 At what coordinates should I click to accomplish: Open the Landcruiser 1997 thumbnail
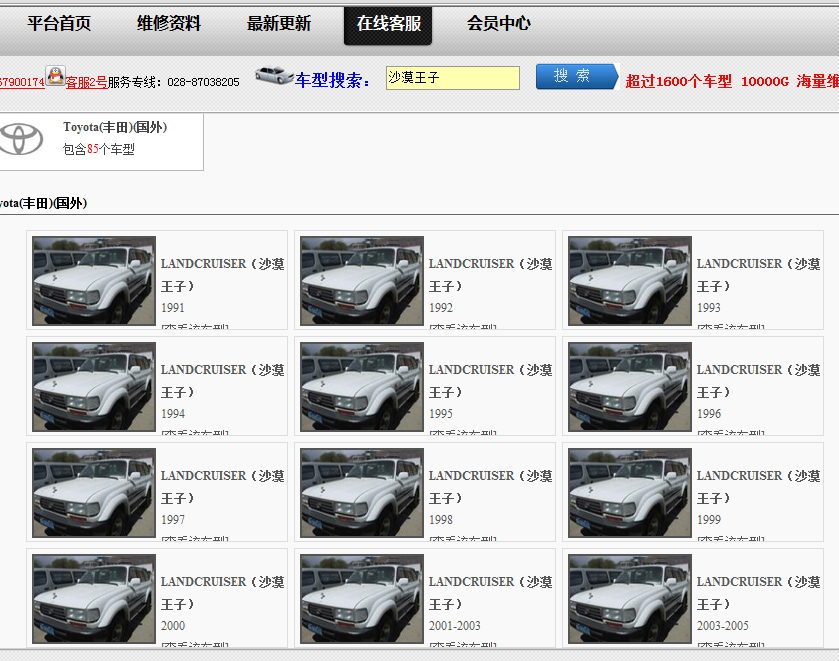(94, 493)
